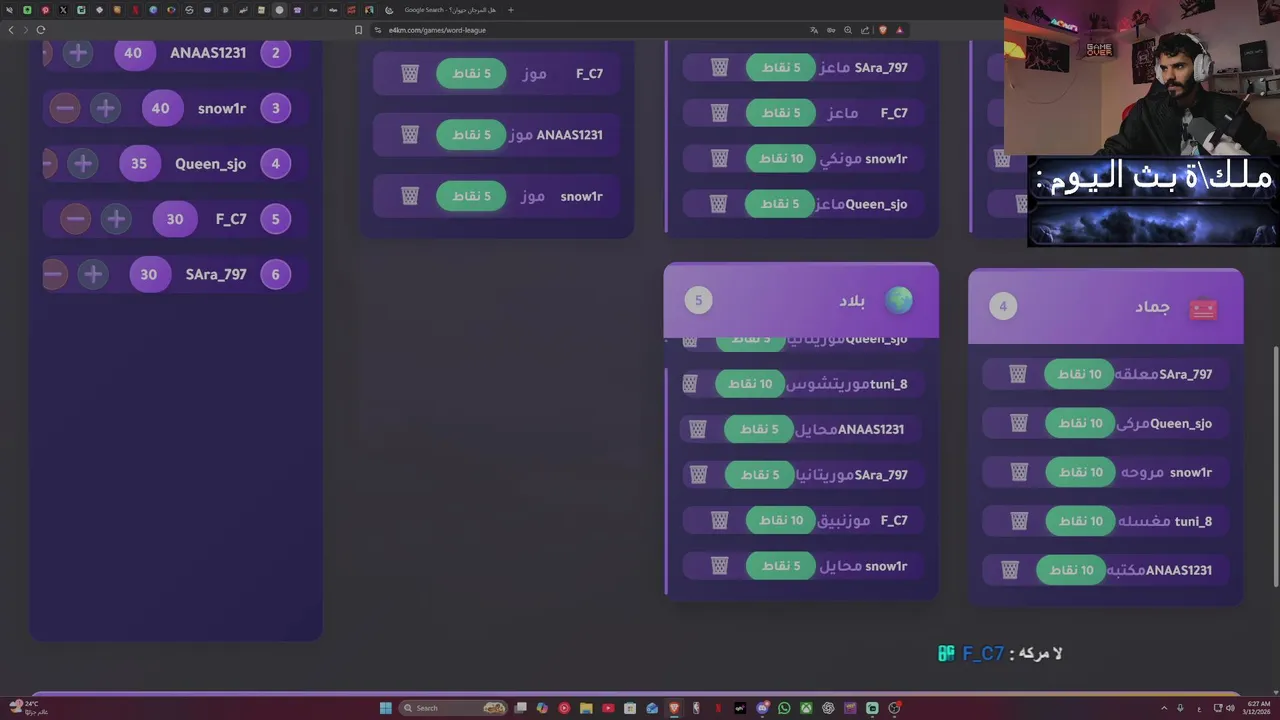Screen dimensions: 1280x720
Task: Open WhatsApp from the taskbar
Action: click(x=784, y=708)
